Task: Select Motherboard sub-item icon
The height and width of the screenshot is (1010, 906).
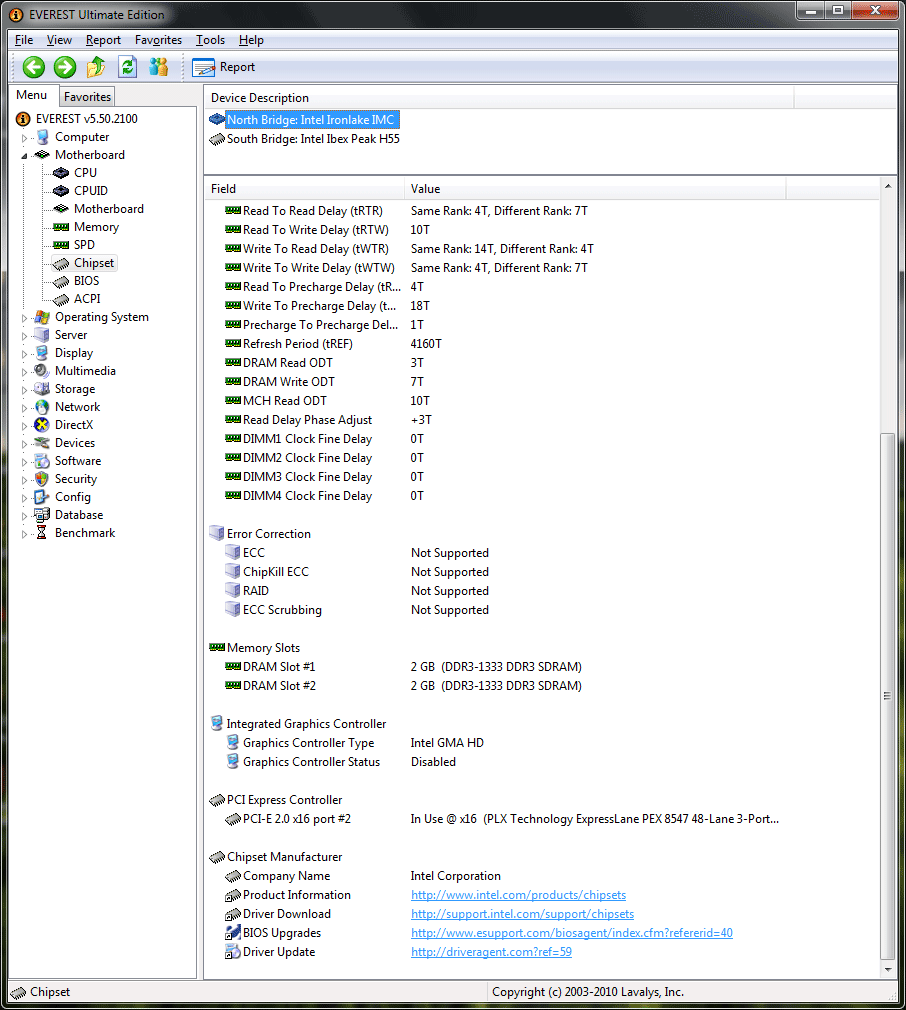Action: coord(61,209)
